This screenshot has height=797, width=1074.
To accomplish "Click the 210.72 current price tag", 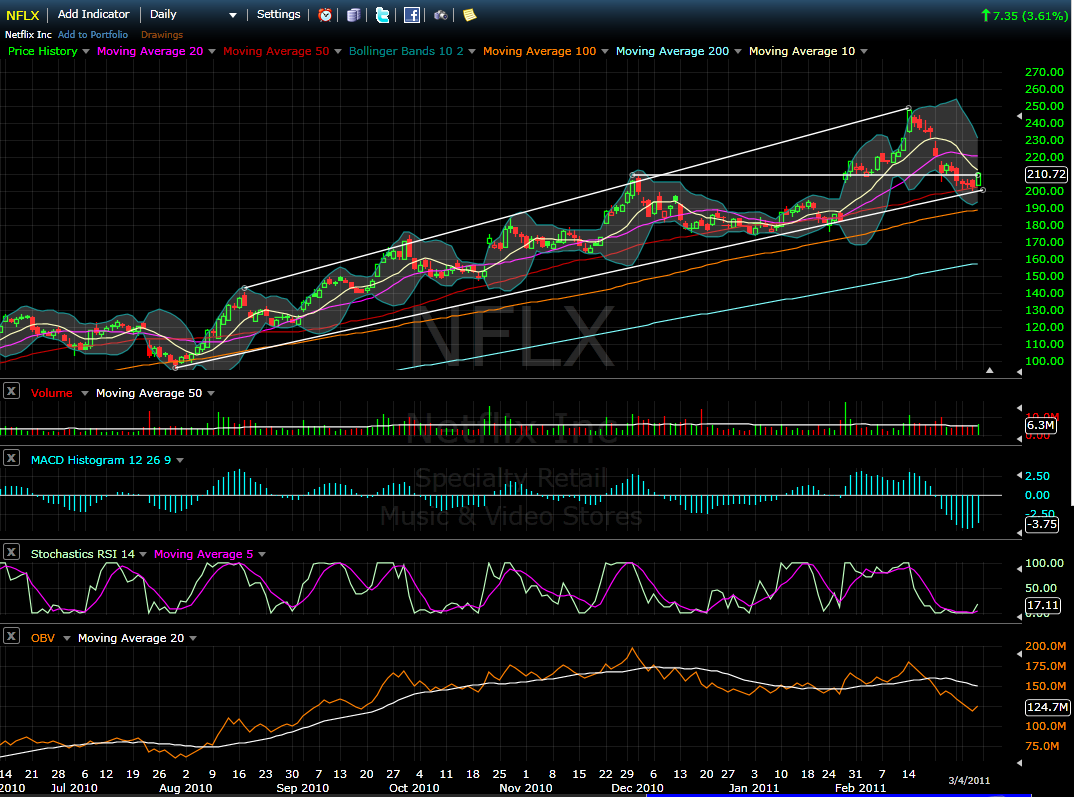I will [x=1046, y=175].
